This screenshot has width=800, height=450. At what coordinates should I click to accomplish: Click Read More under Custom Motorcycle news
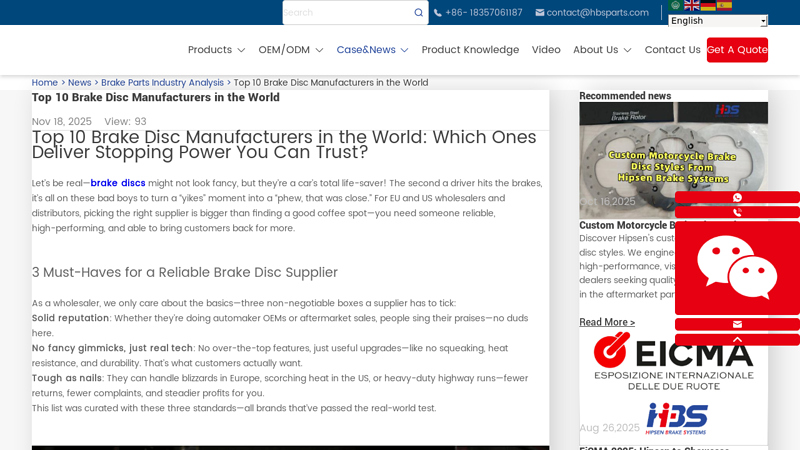[607, 322]
